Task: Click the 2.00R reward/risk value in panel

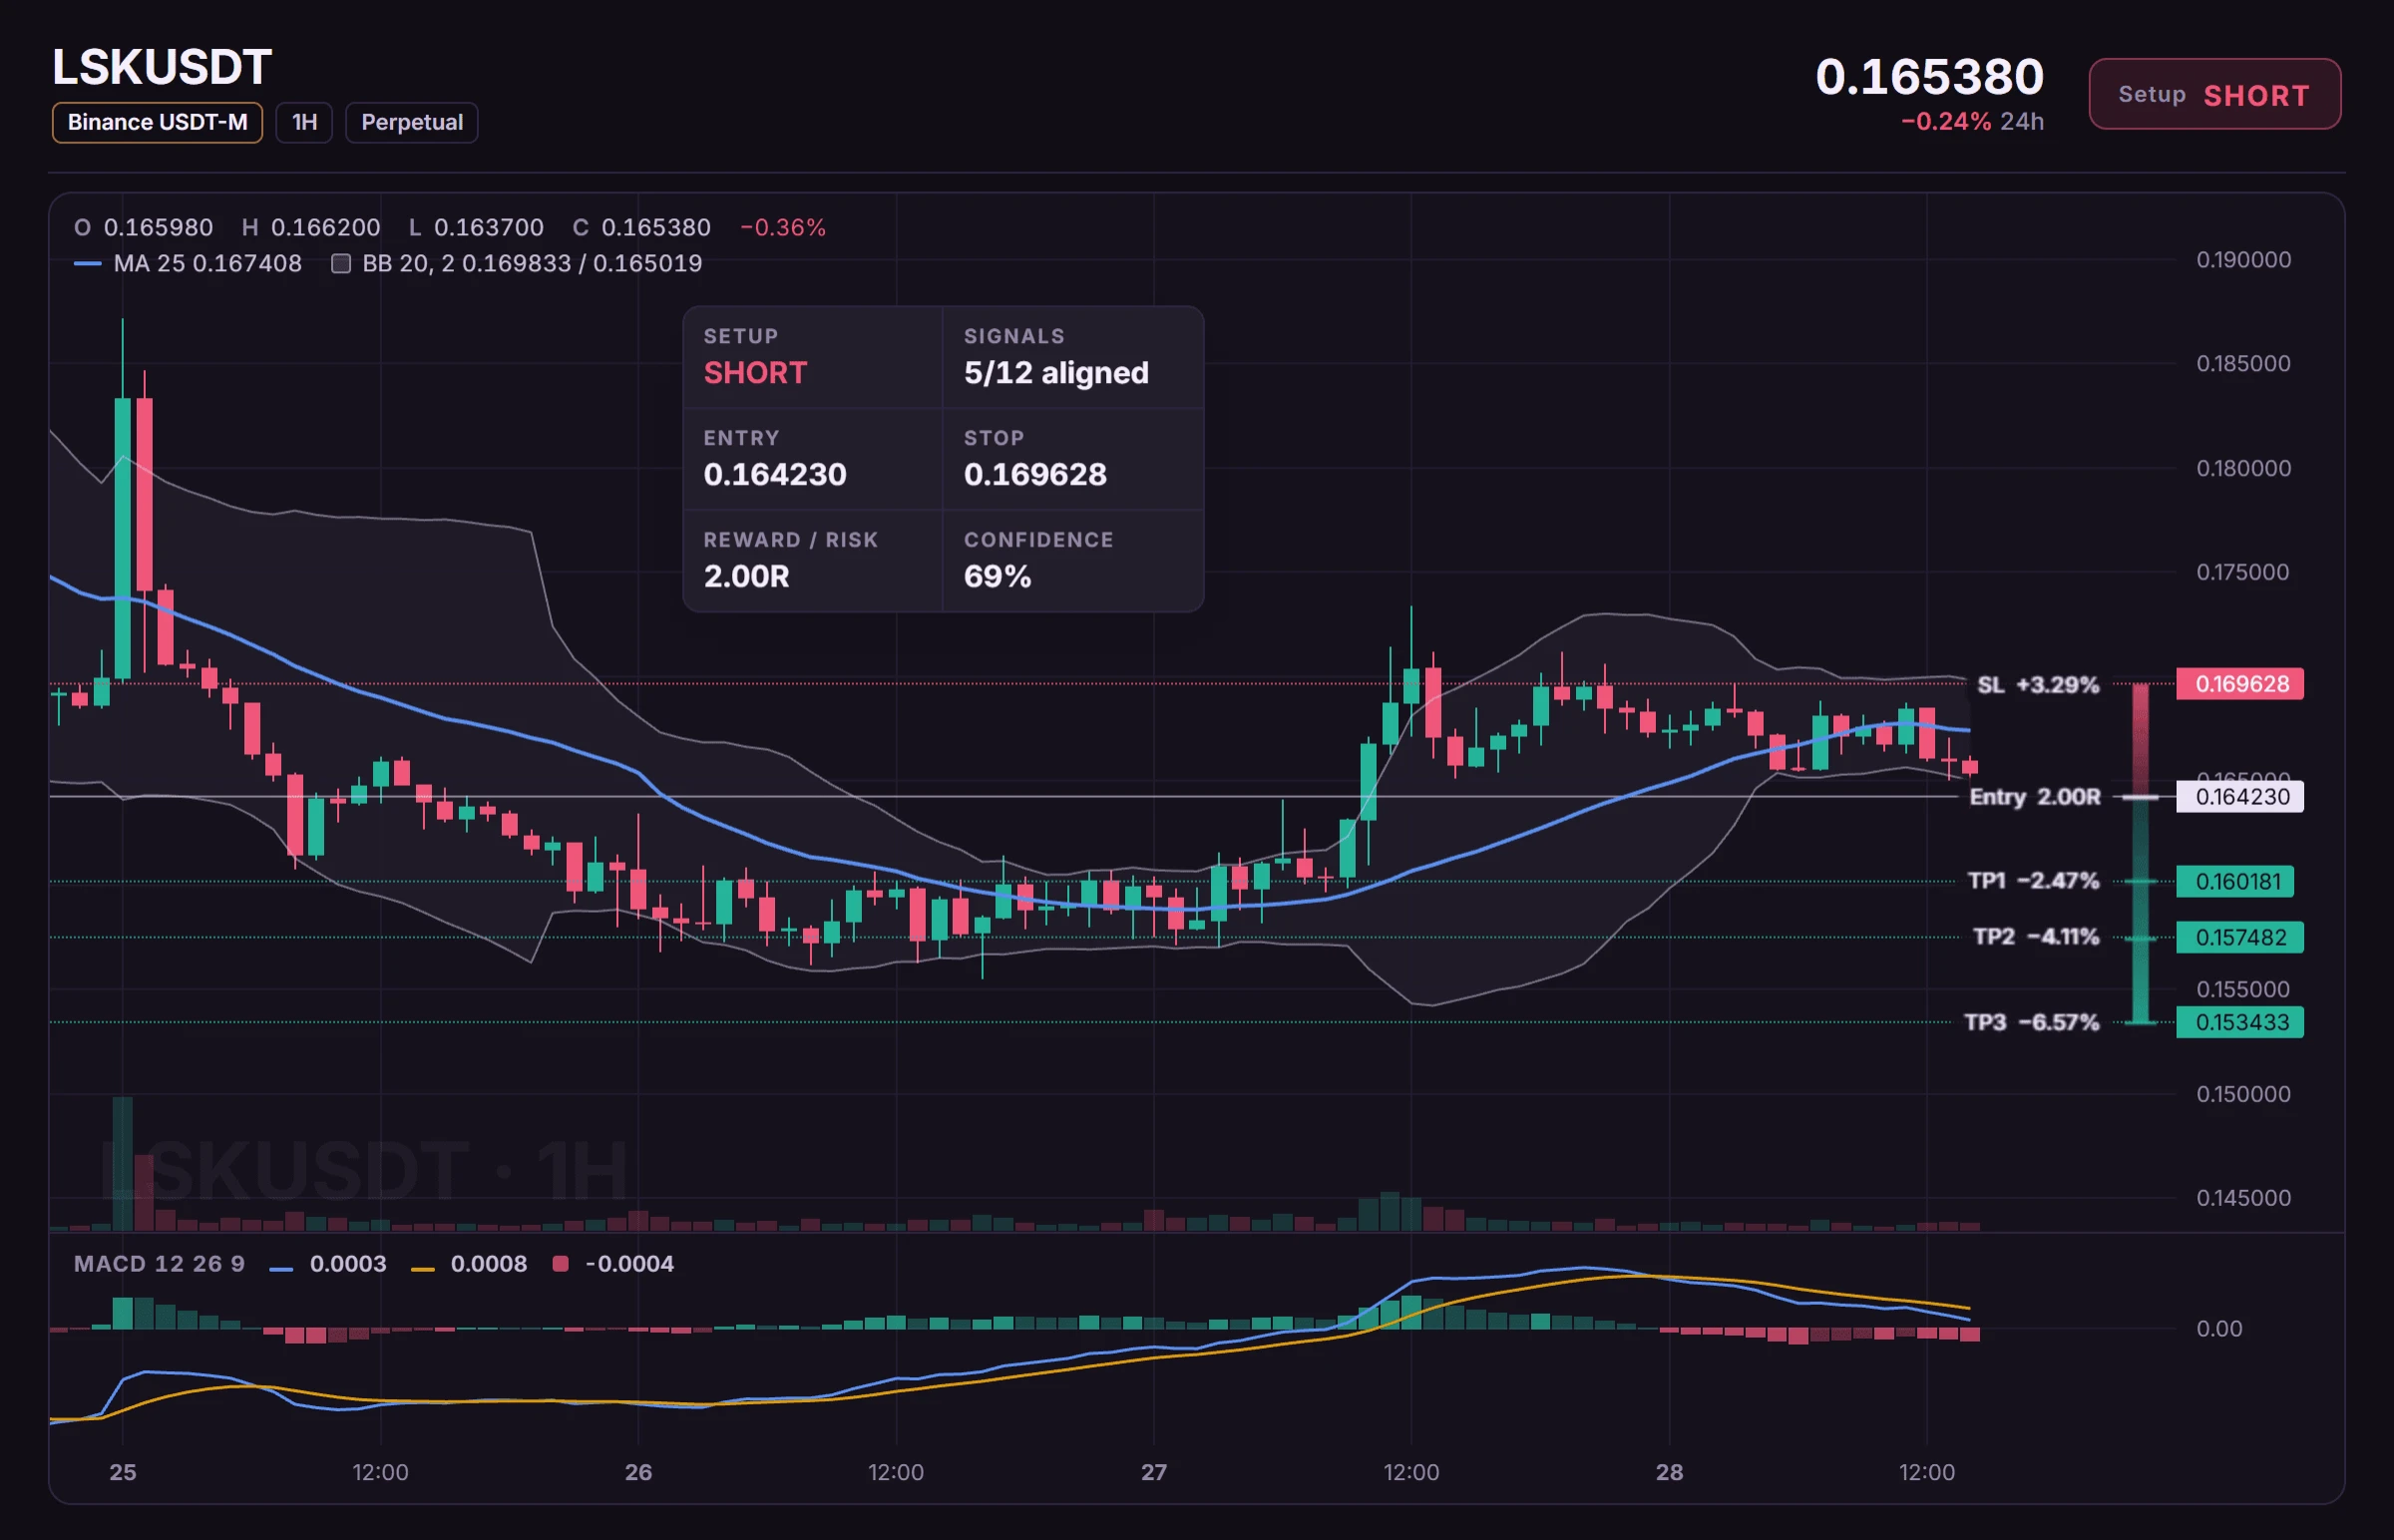Action: [746, 577]
